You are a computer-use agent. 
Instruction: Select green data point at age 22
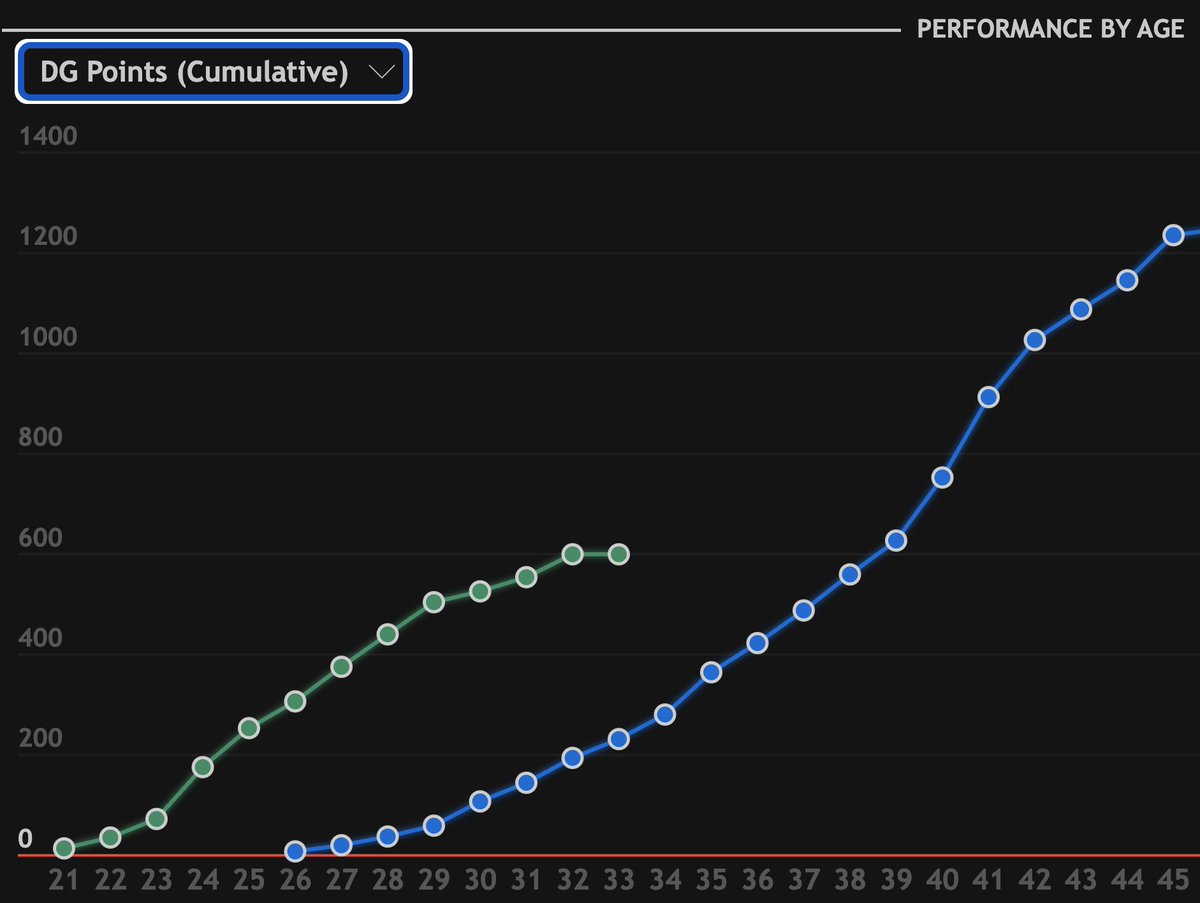coord(111,837)
